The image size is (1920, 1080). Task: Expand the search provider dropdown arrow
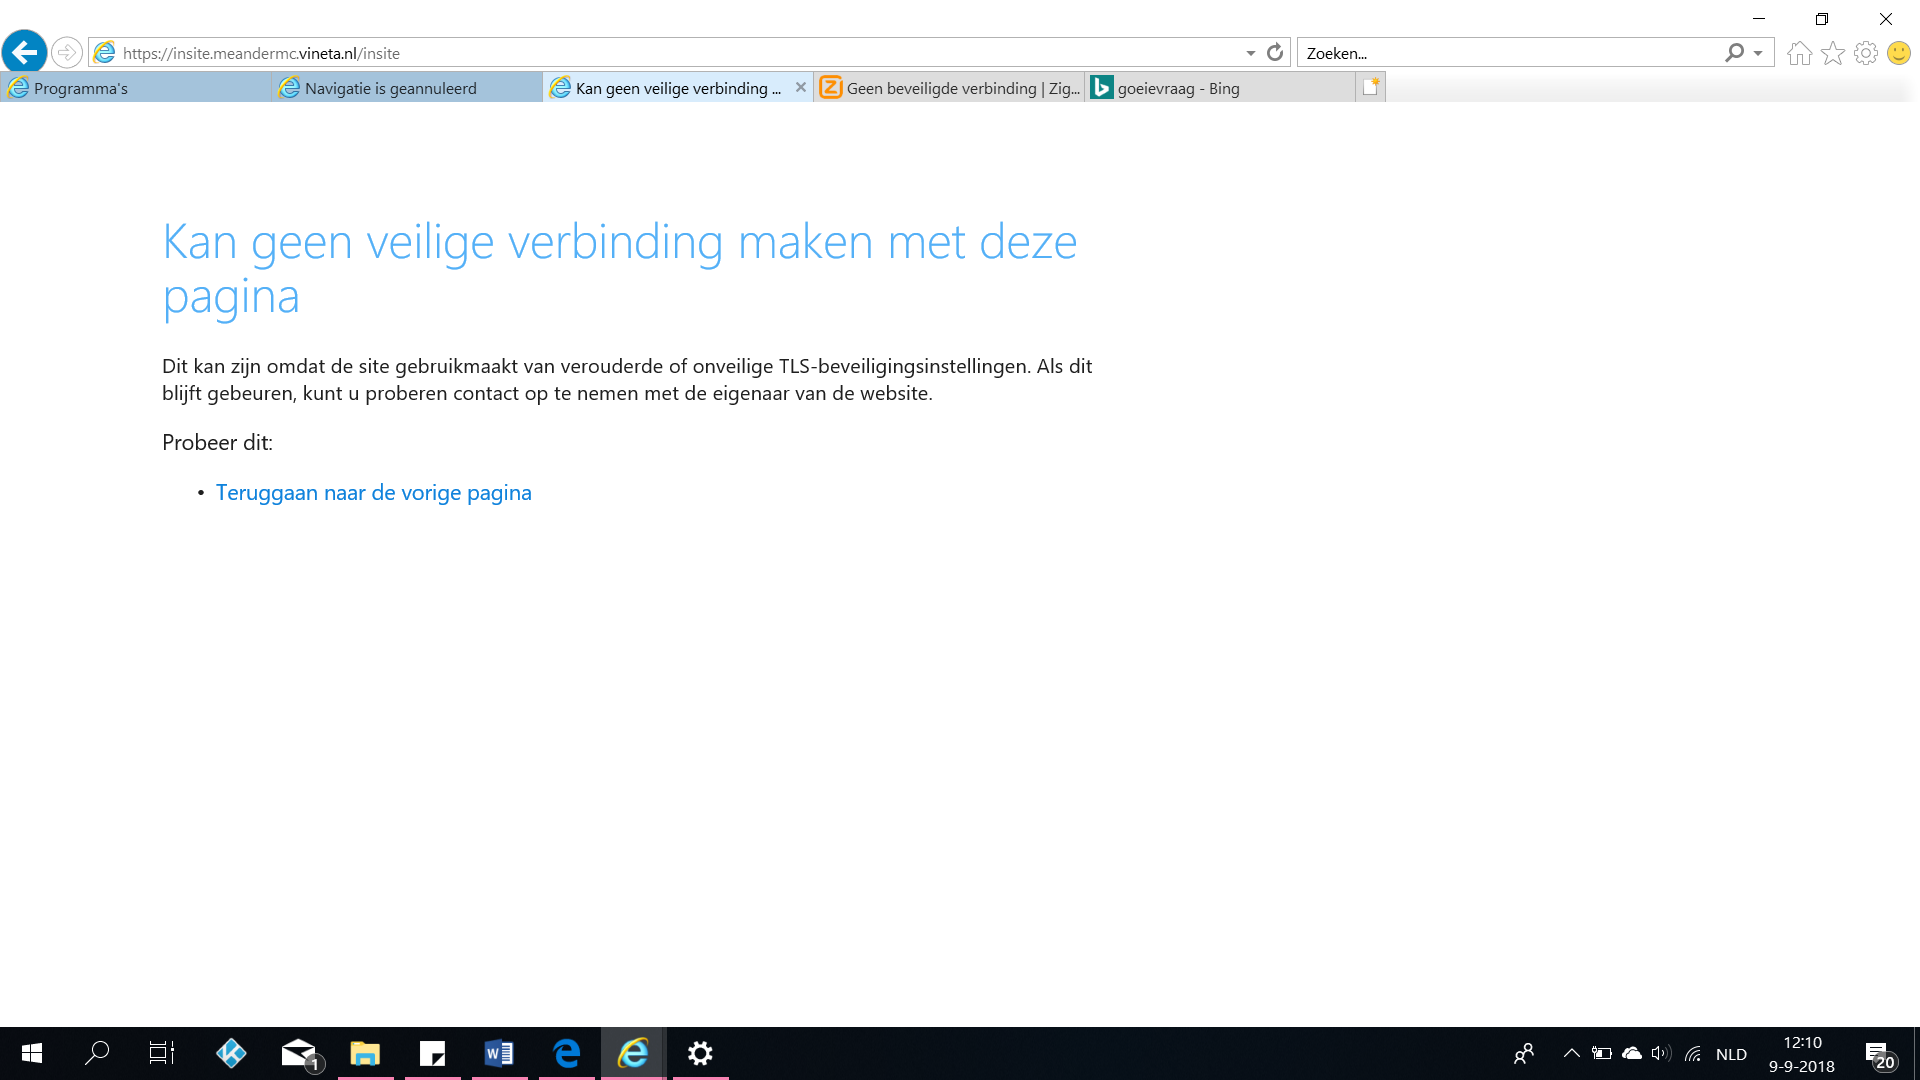click(x=1758, y=53)
